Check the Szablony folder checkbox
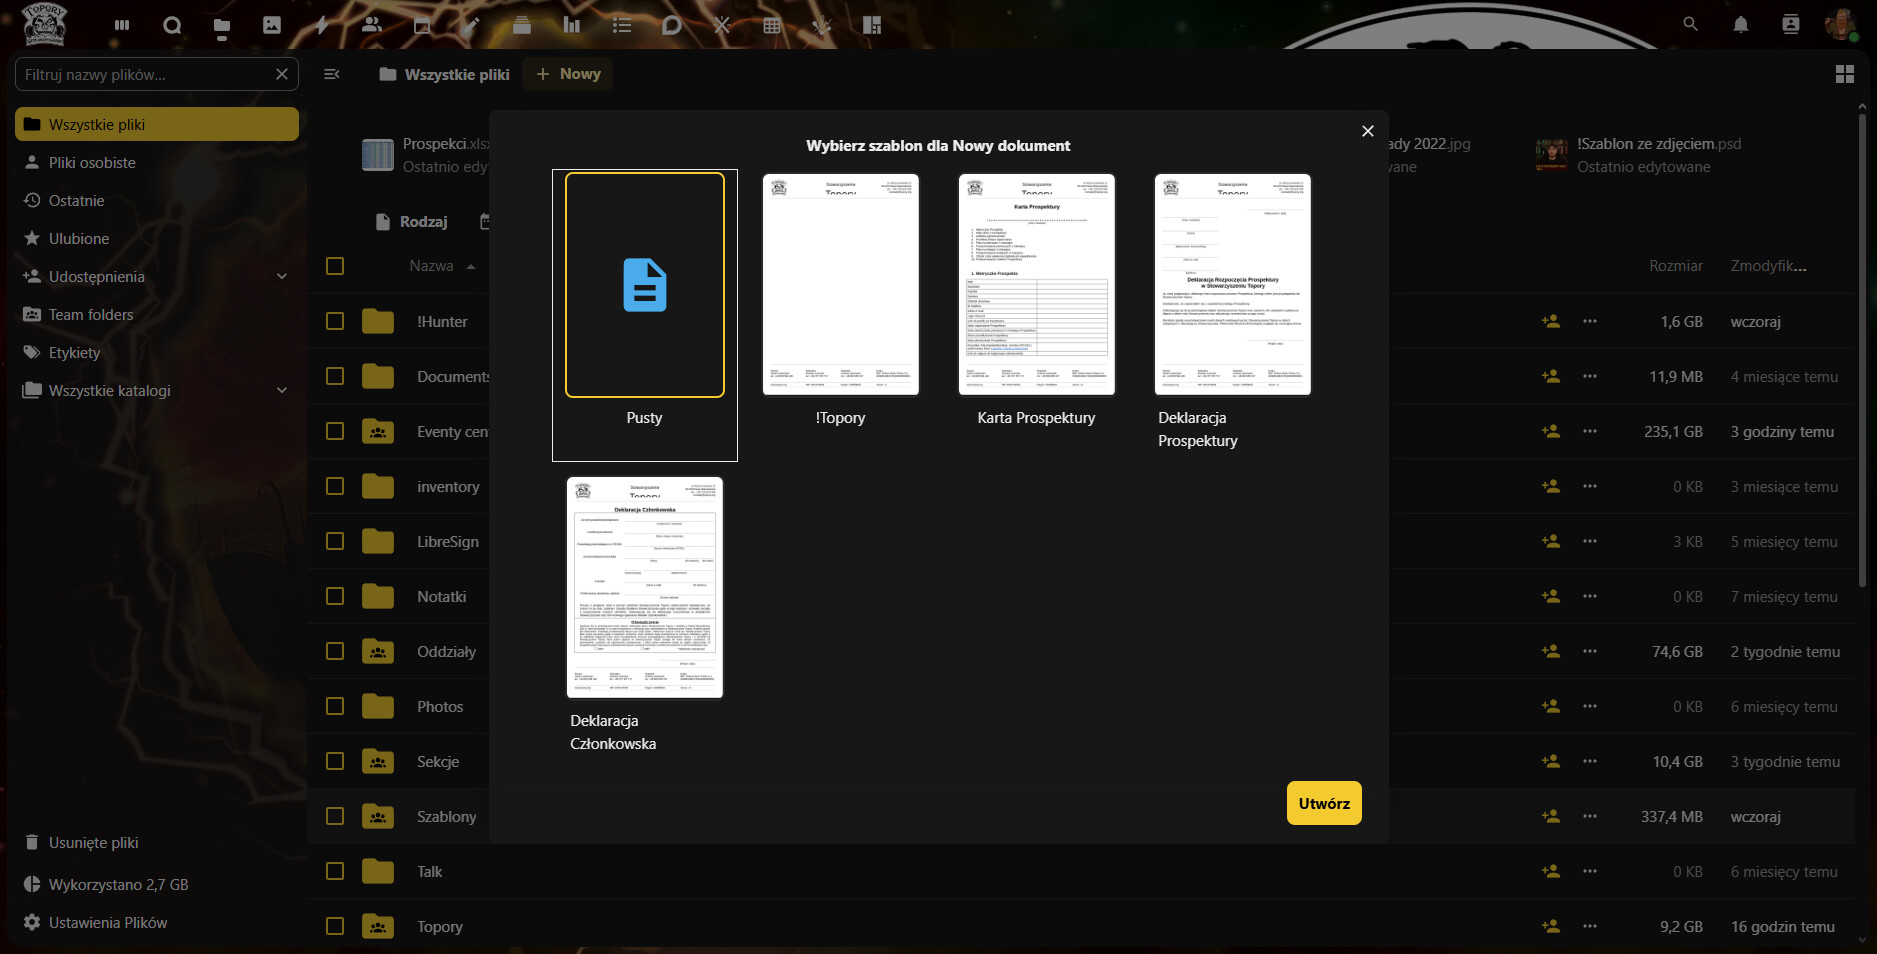Viewport: 1877px width, 954px height. coord(335,817)
